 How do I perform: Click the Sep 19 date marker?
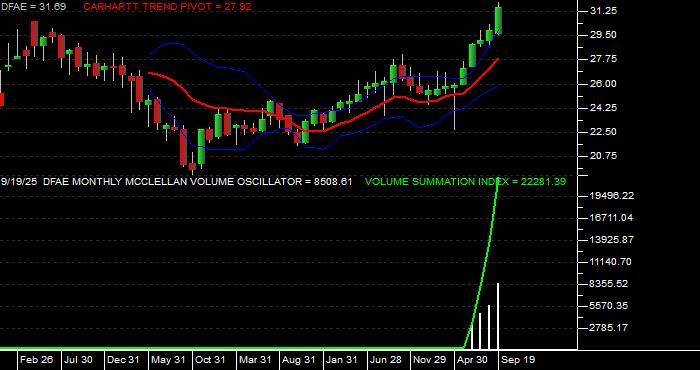pyautogui.click(x=517, y=360)
